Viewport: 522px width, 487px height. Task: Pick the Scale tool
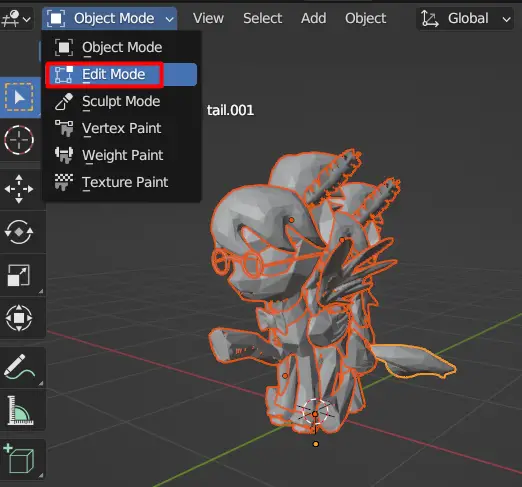pos(19,275)
